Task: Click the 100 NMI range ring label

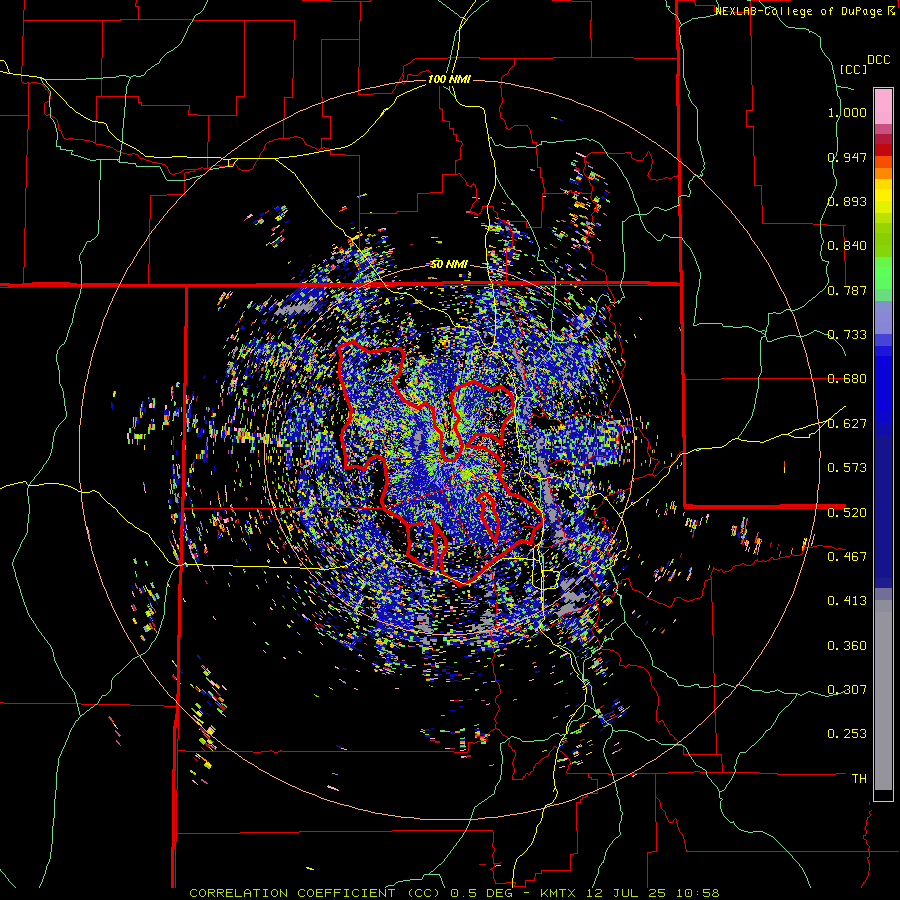Action: pyautogui.click(x=449, y=79)
